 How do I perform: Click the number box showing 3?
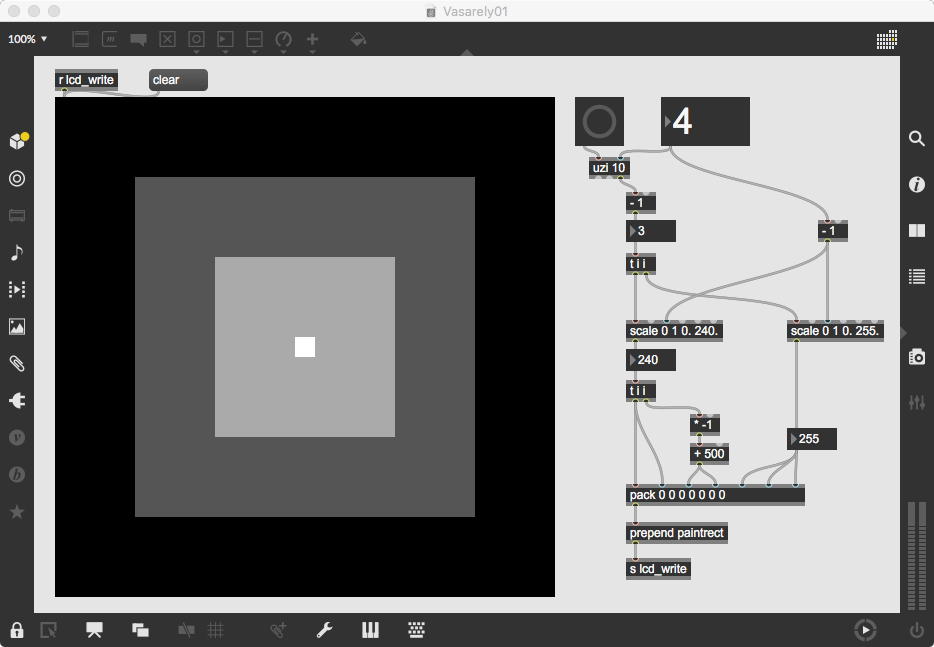pos(650,231)
